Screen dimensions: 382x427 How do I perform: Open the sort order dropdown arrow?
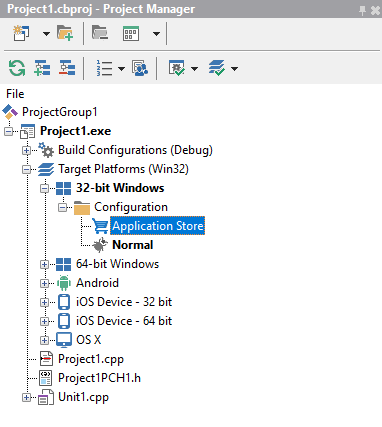121,69
